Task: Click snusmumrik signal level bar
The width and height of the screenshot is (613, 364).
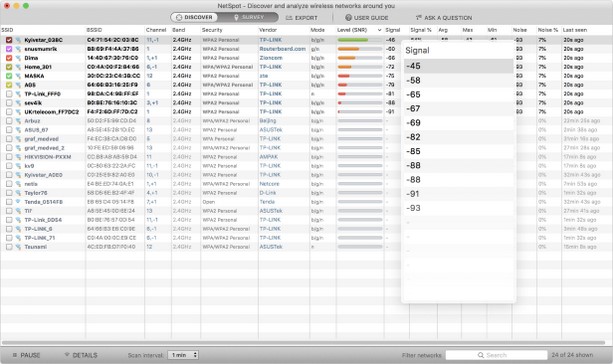Action: click(360, 49)
